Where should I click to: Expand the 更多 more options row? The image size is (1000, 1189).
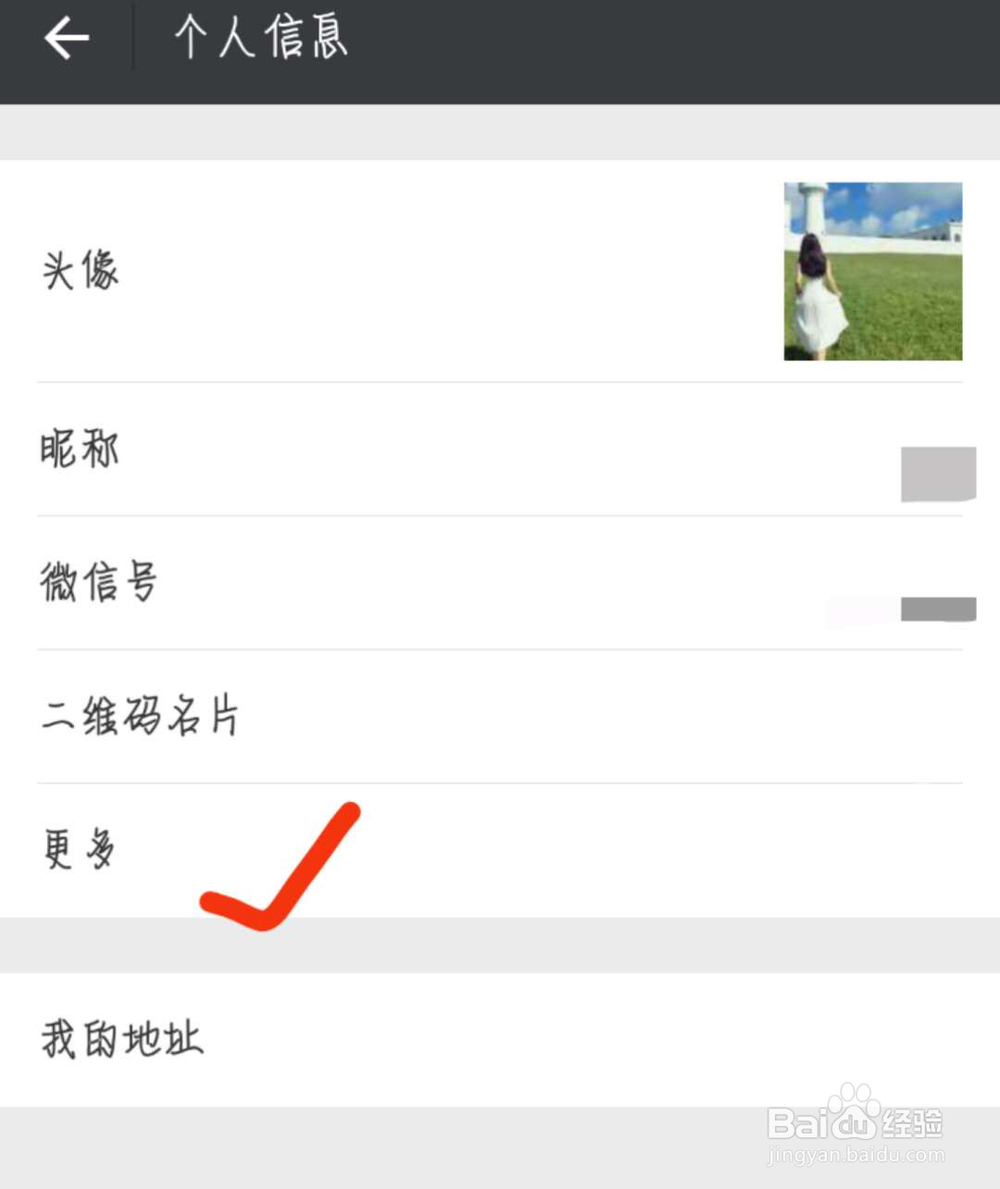[500, 850]
